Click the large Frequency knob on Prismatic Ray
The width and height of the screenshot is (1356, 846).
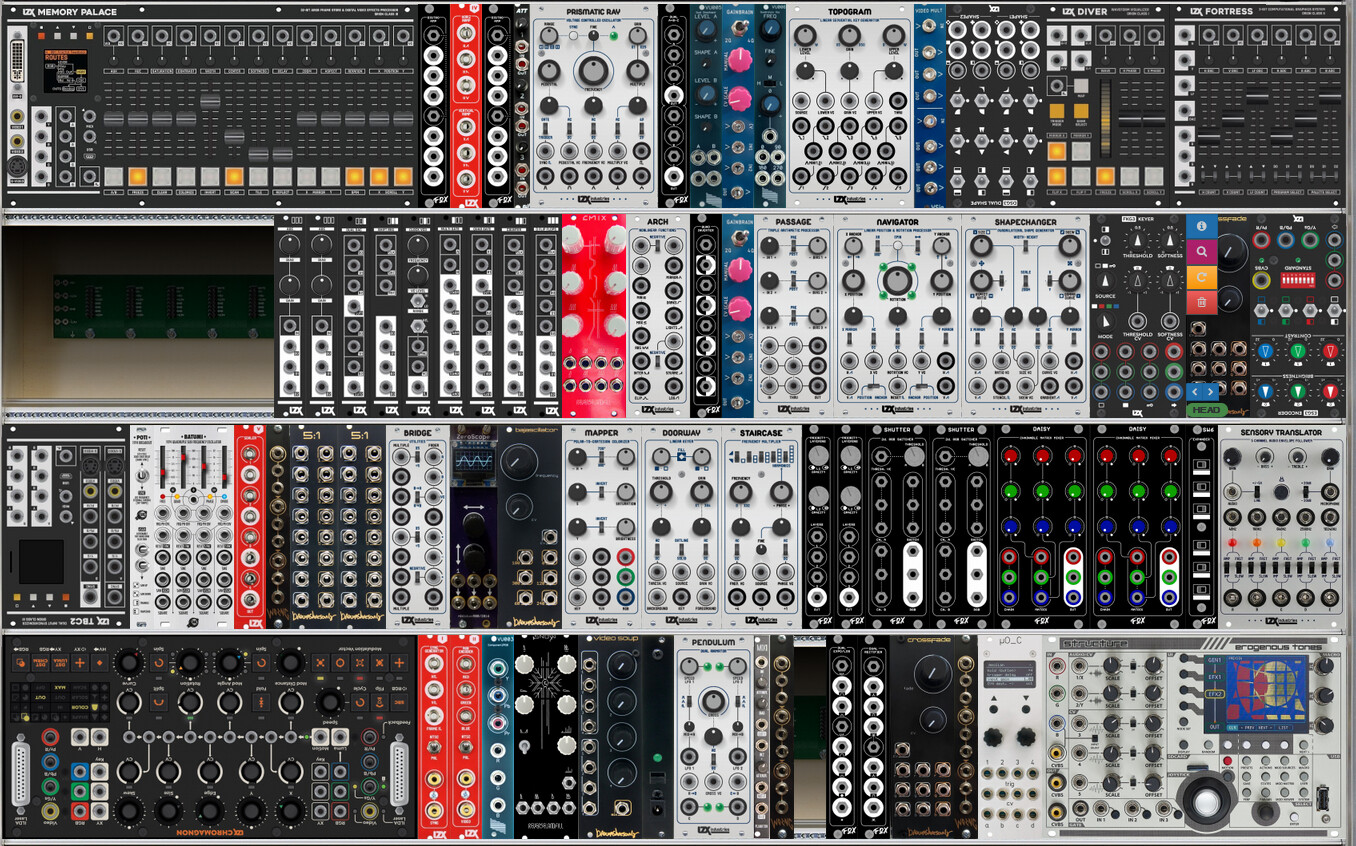coord(592,72)
